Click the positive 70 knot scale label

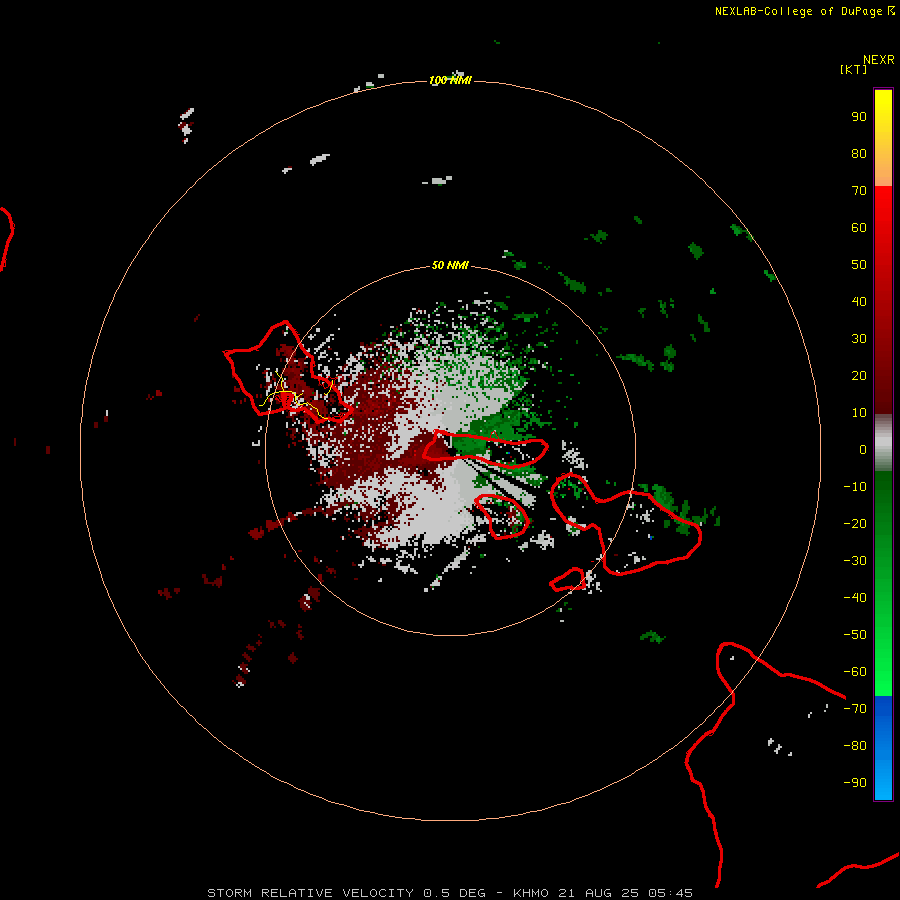pos(859,191)
